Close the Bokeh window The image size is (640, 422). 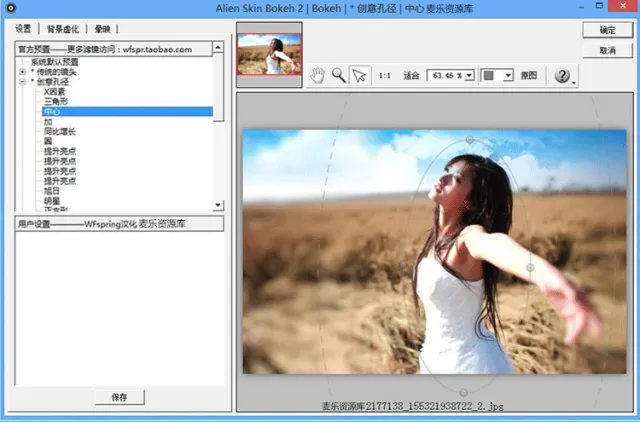pyautogui.click(x=623, y=6)
